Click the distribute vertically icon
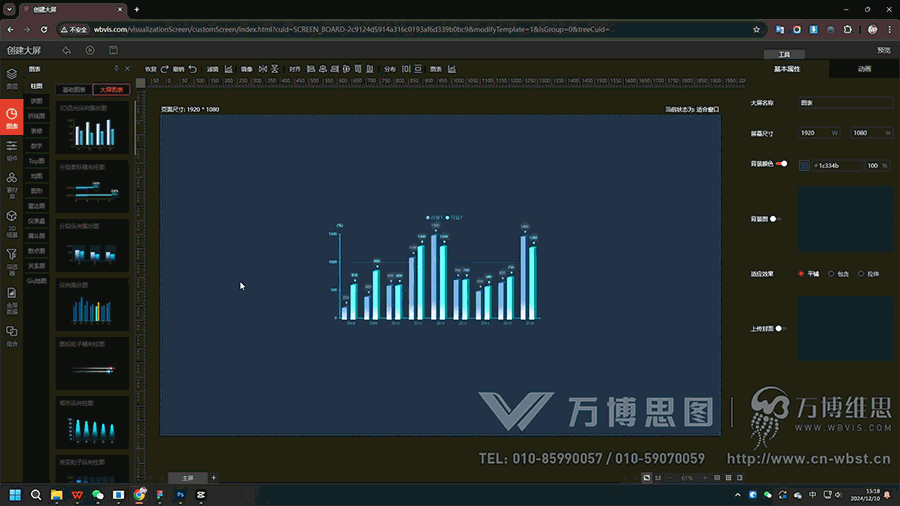Viewport: 900px width, 506px height. 418,69
